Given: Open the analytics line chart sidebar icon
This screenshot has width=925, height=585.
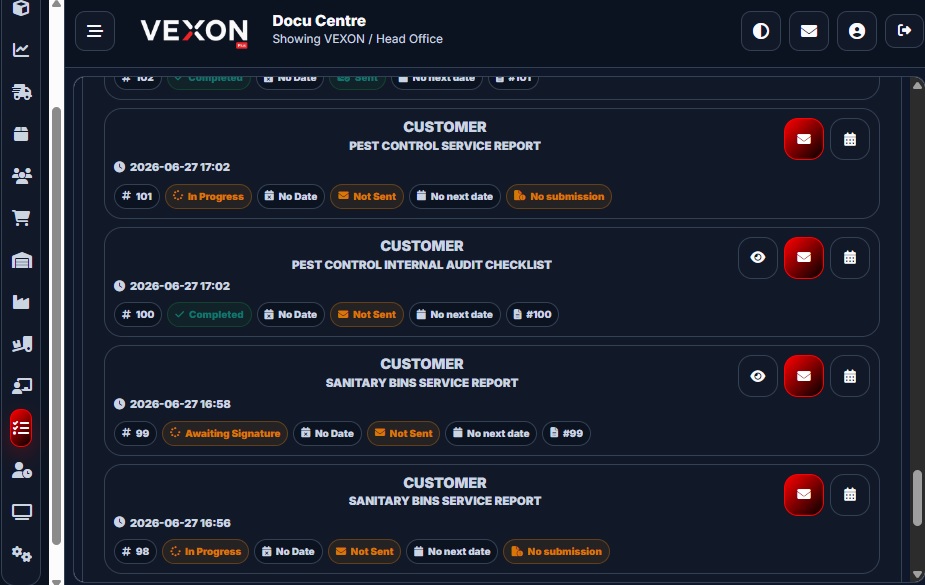Looking at the screenshot, I should [21, 50].
